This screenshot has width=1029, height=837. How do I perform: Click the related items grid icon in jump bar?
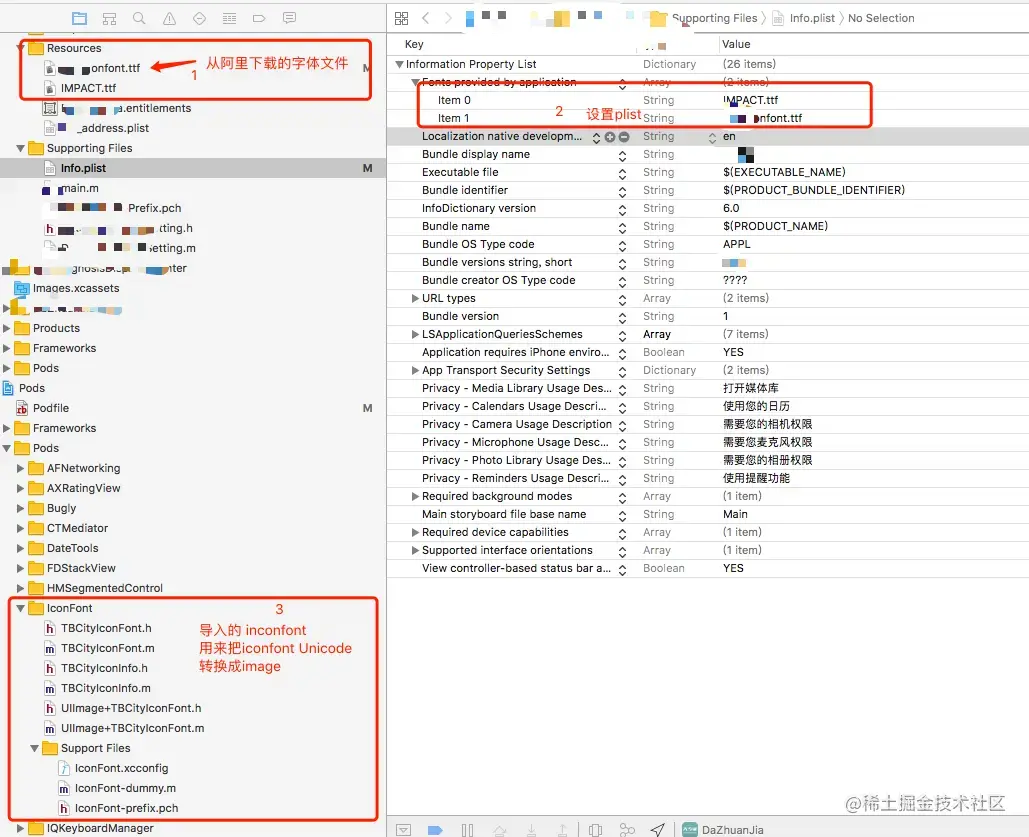click(x=402, y=18)
